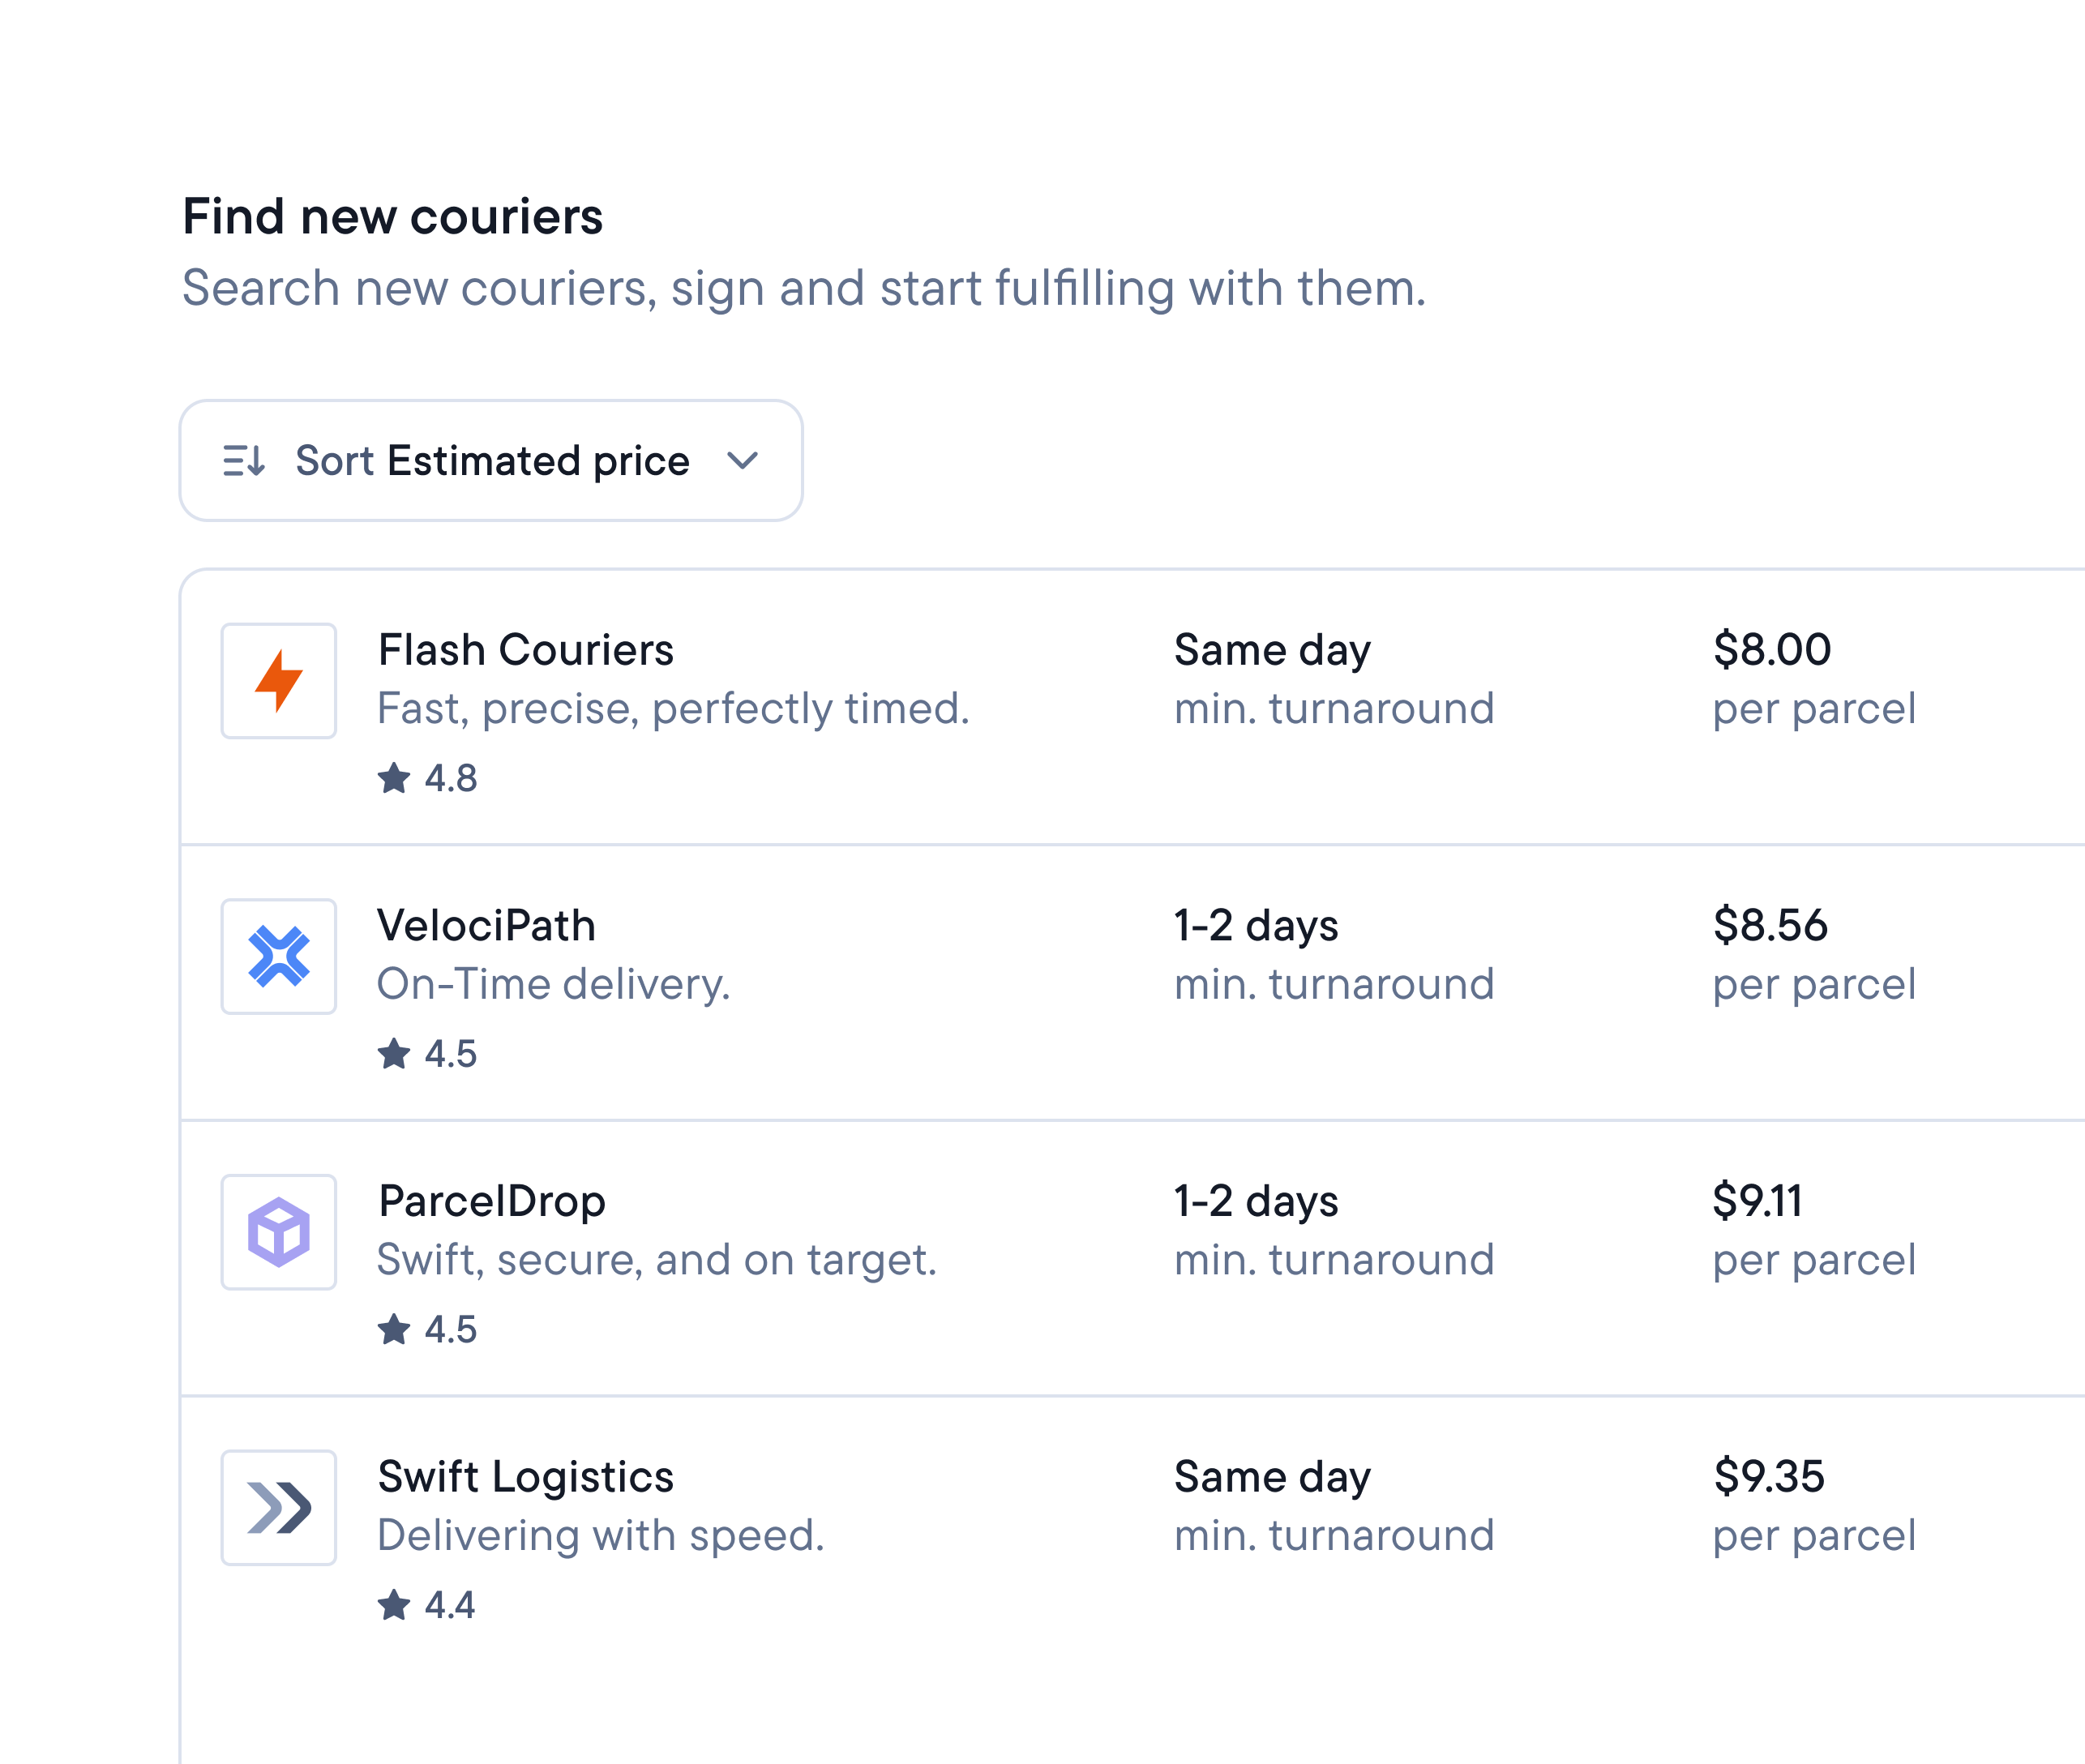Click the Same day turnaround text for Flash Couriers
The width and height of the screenshot is (2085, 1764).
1272,649
